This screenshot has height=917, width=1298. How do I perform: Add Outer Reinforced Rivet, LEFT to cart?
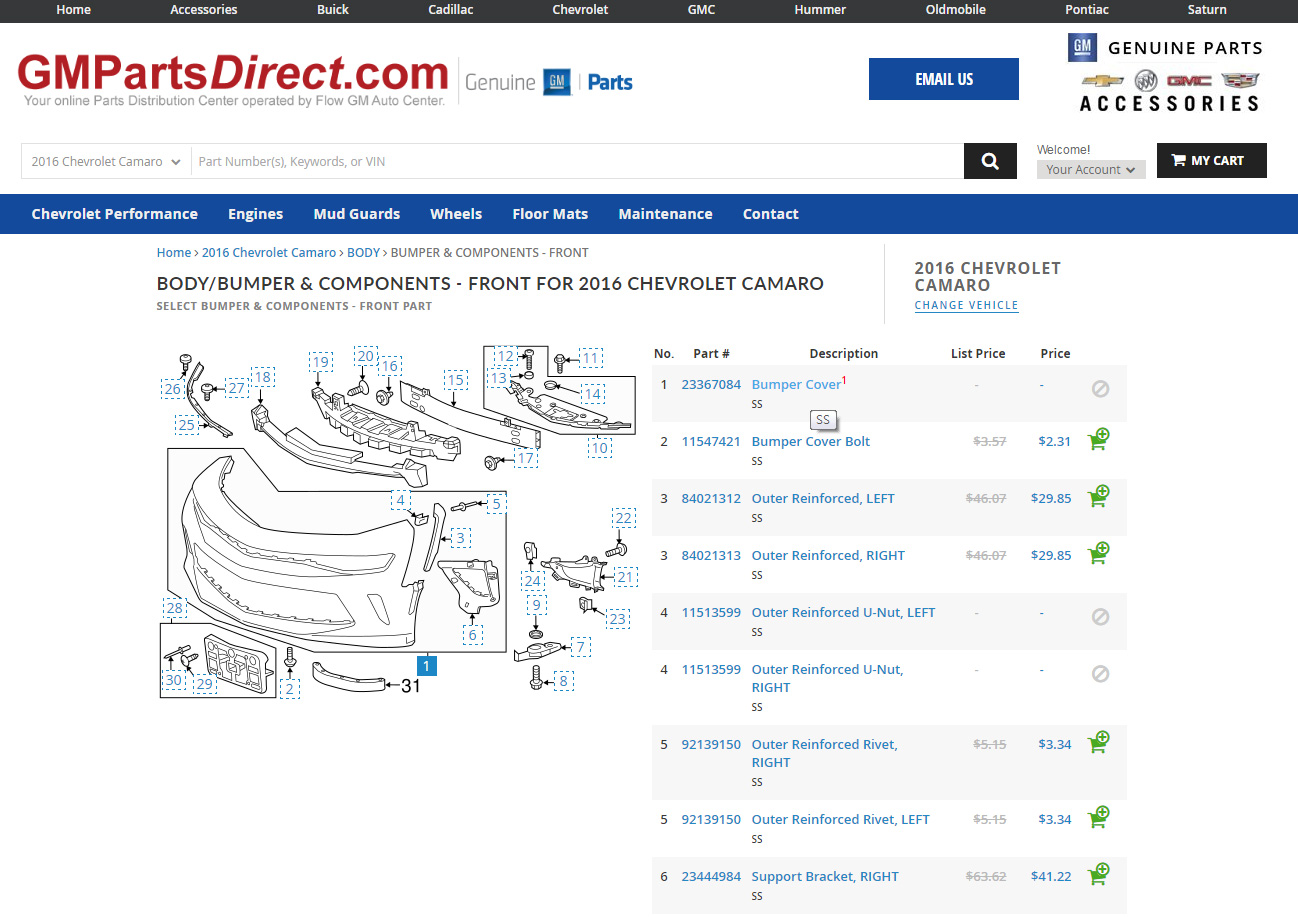(1099, 817)
